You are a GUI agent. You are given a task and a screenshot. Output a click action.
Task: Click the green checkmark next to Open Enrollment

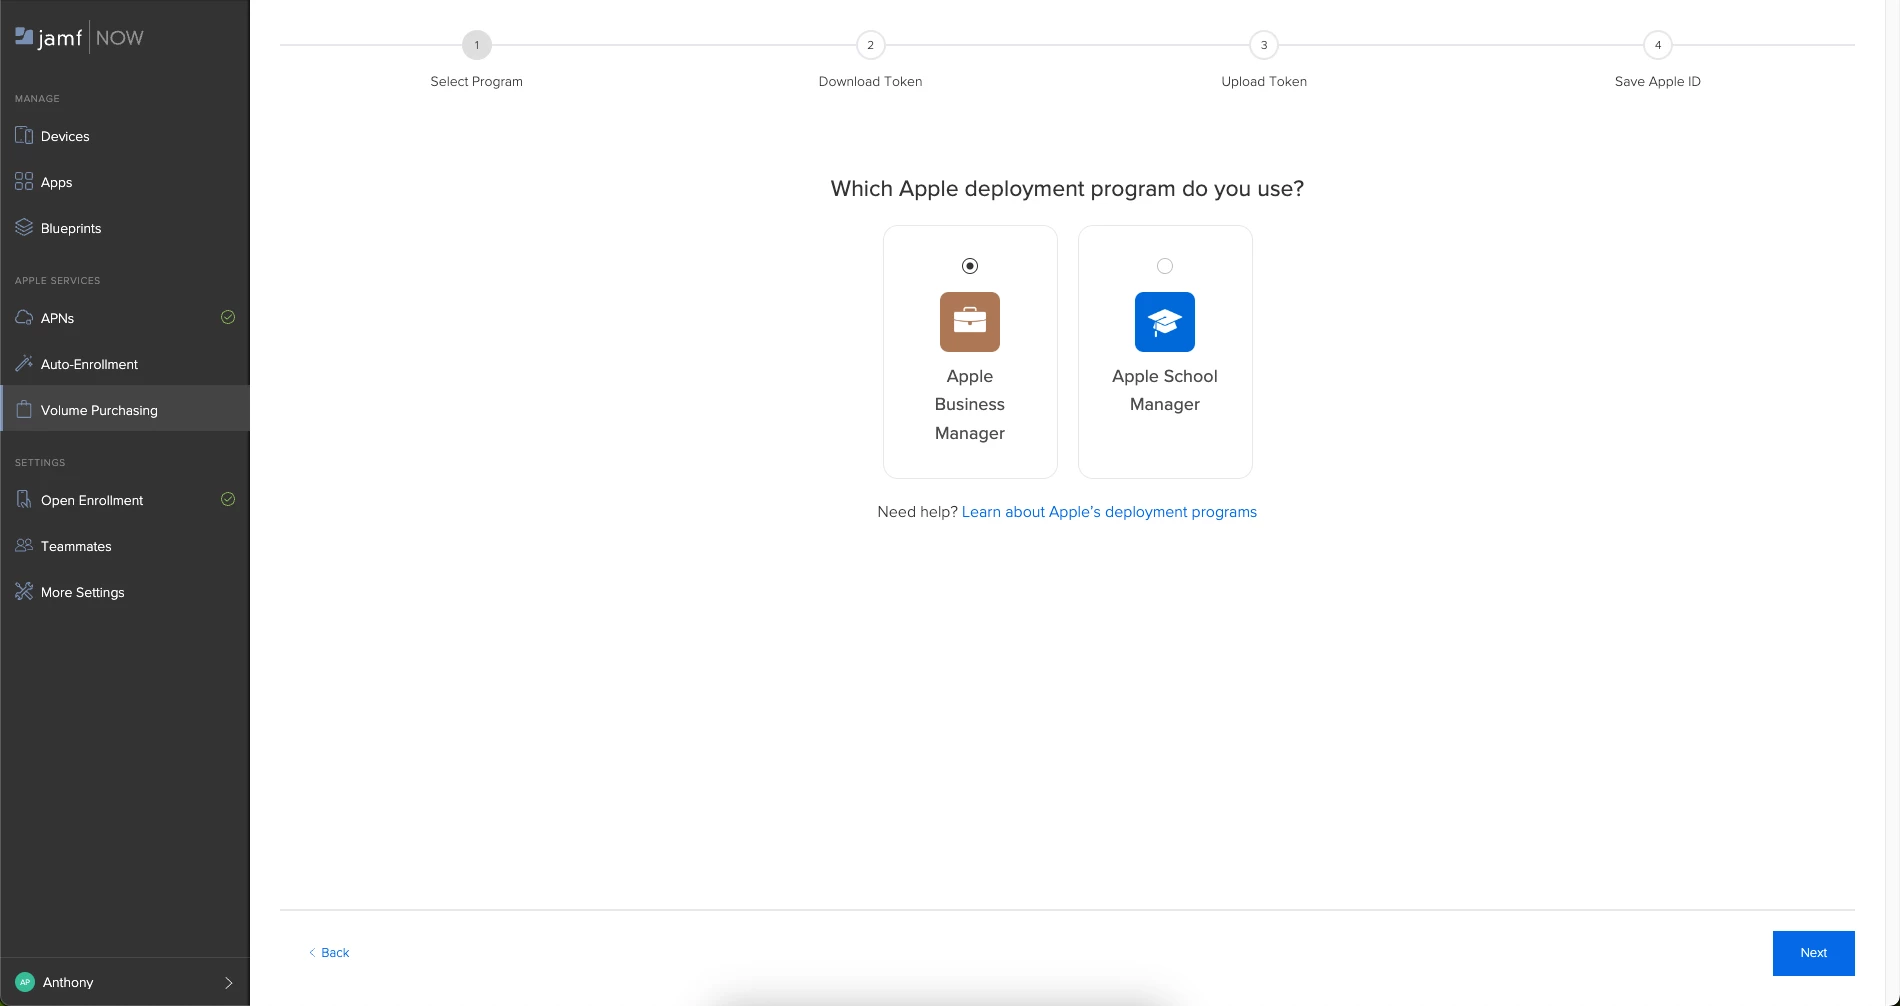click(228, 499)
